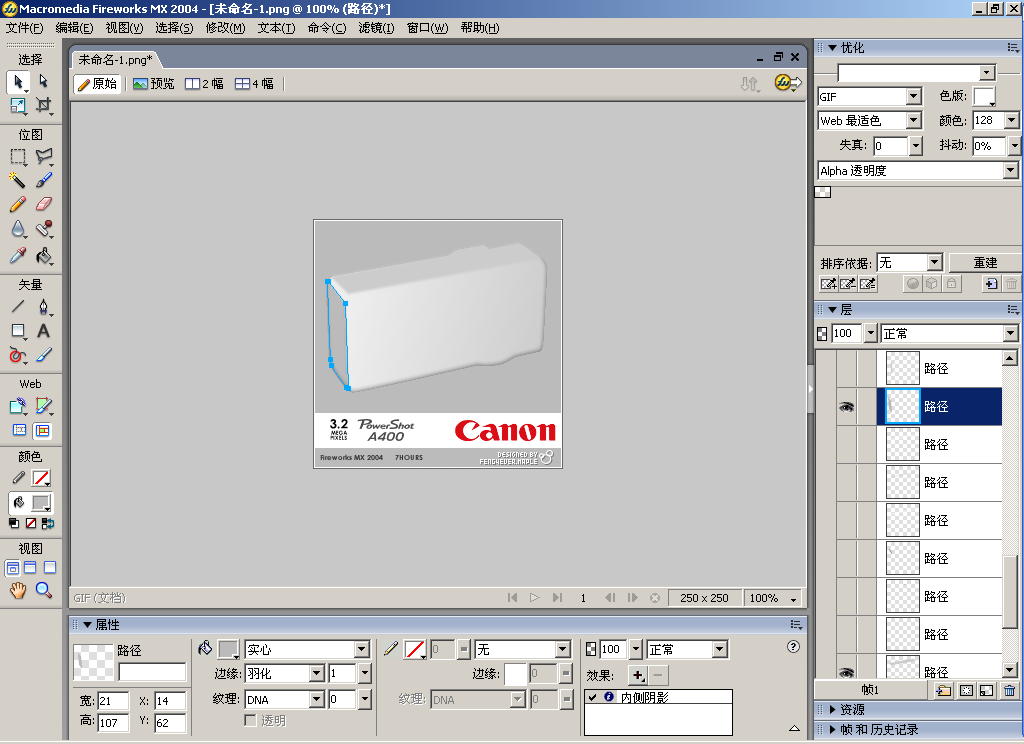Switch to the 4 幅 view tab

click(254, 84)
